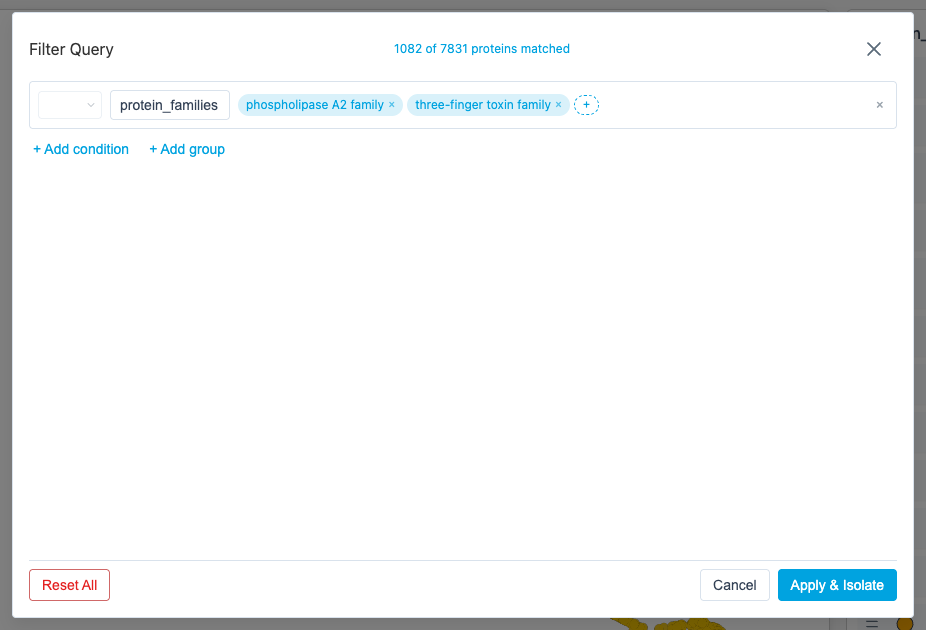Add another value with the dashed plus icon
The width and height of the screenshot is (926, 630).
tap(586, 105)
